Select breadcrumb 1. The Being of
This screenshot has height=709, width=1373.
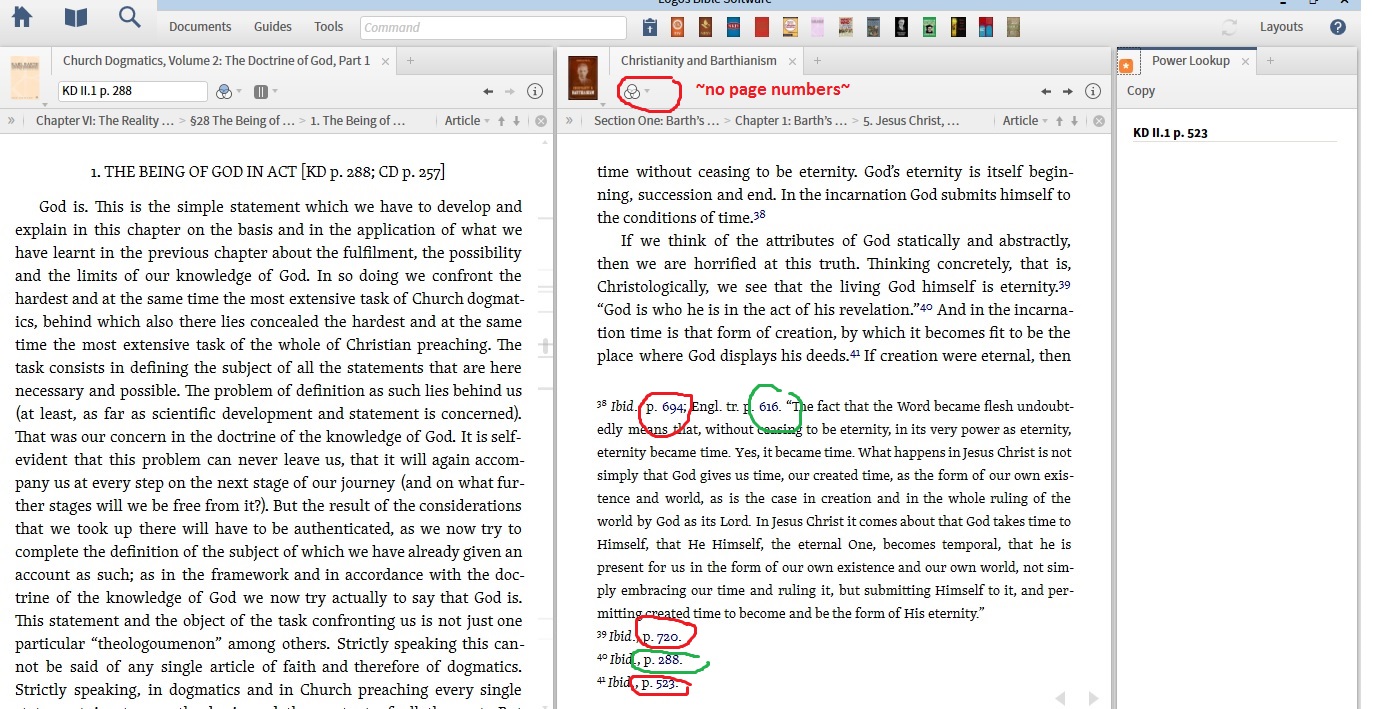[357, 121]
